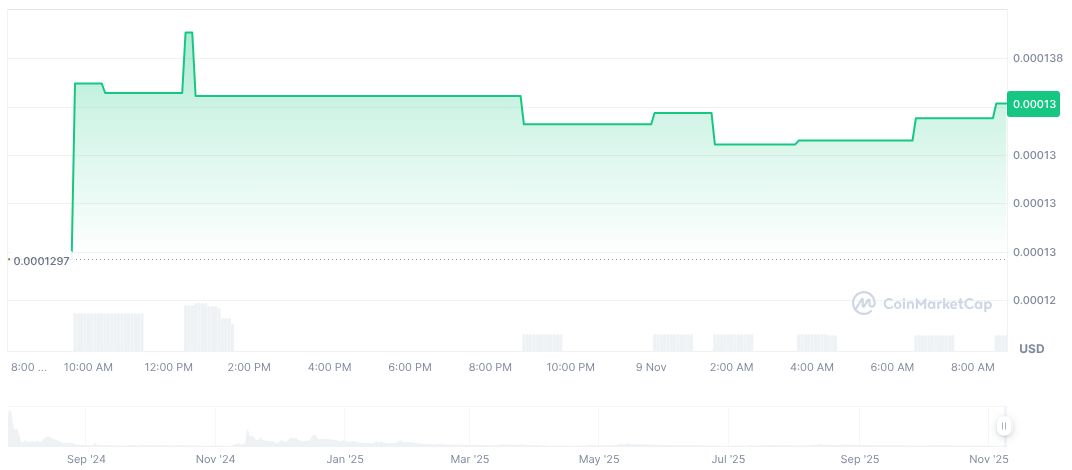The image size is (1072, 470).
Task: Click the volume bars near 10:00 AM
Action: point(108,331)
